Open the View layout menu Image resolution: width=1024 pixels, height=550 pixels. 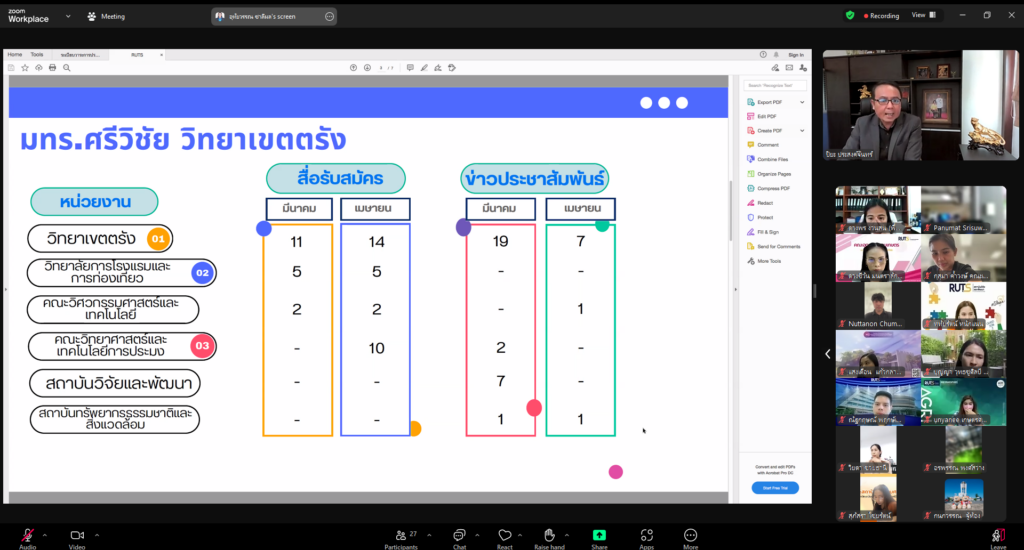[x=923, y=15]
